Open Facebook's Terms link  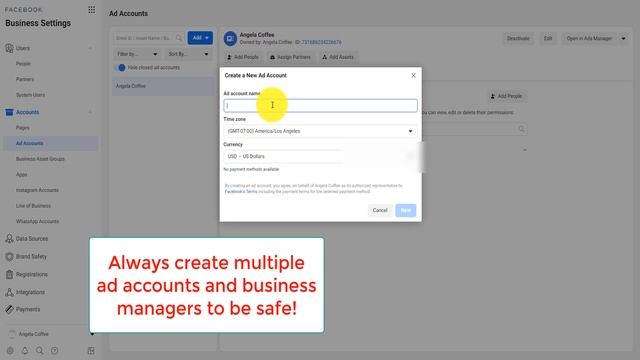(x=241, y=191)
